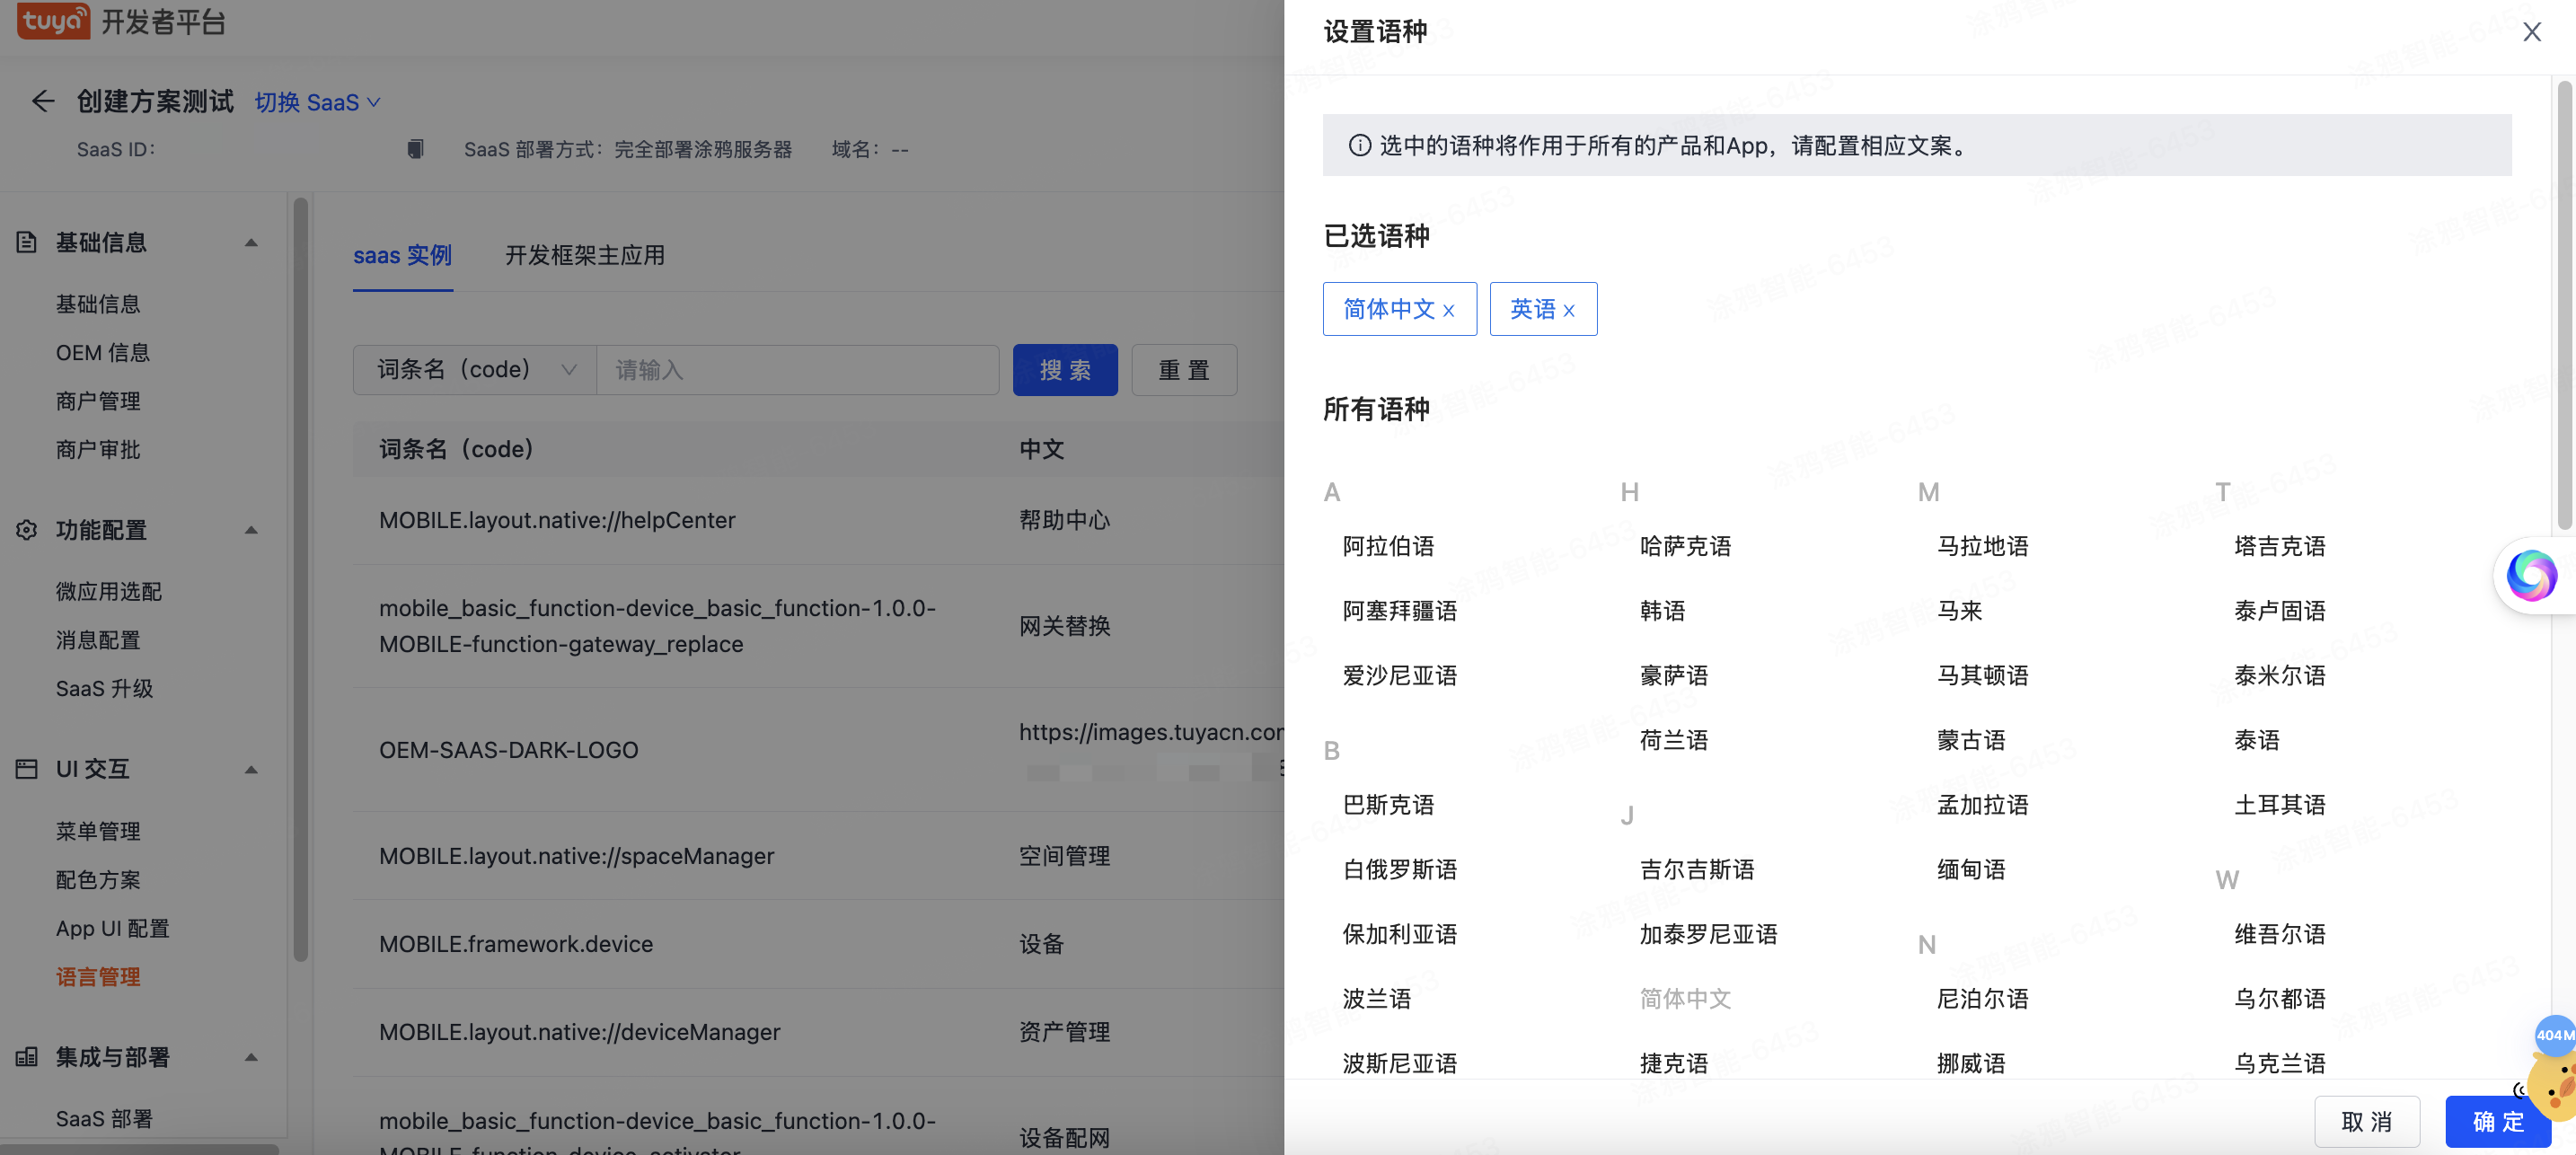Image resolution: width=2576 pixels, height=1155 pixels.
Task: Switch to the 开发框架主应用 tab
Action: click(585, 255)
